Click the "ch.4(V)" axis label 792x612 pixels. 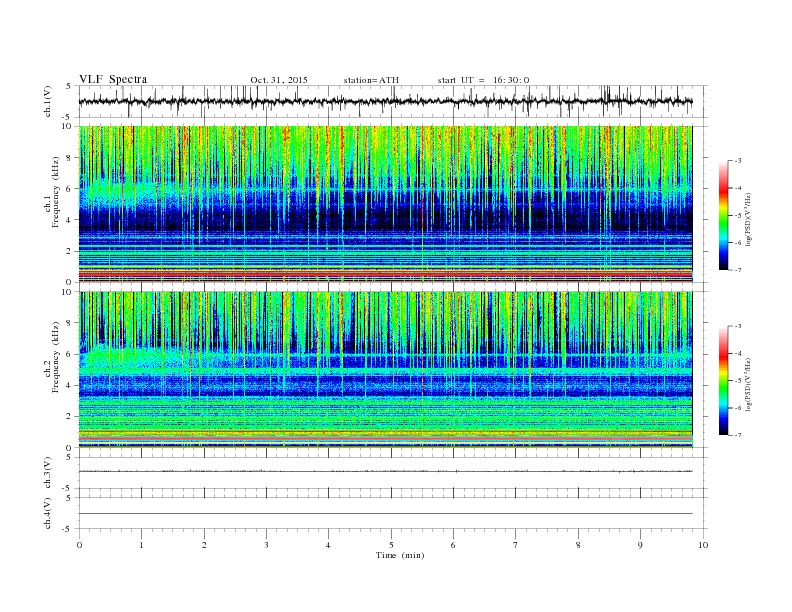(47, 513)
